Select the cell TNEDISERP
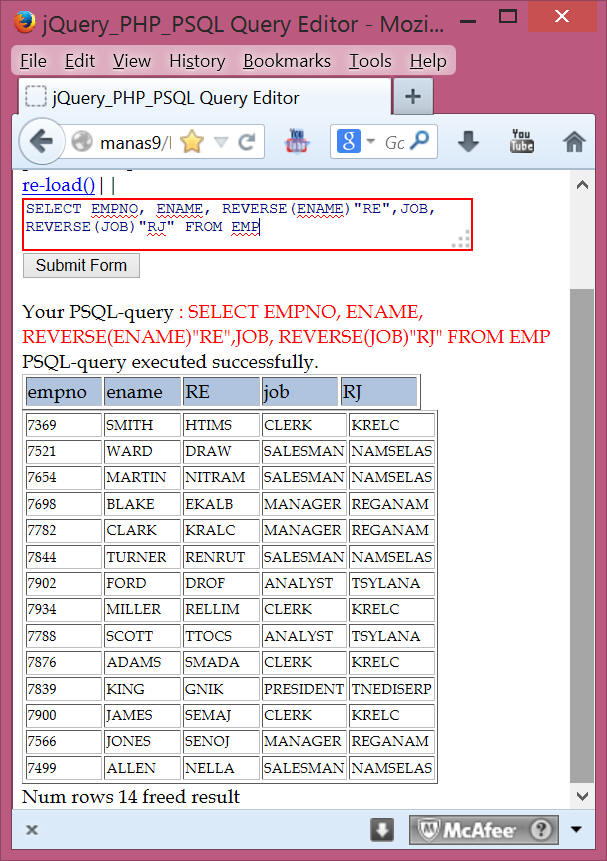 tap(392, 689)
